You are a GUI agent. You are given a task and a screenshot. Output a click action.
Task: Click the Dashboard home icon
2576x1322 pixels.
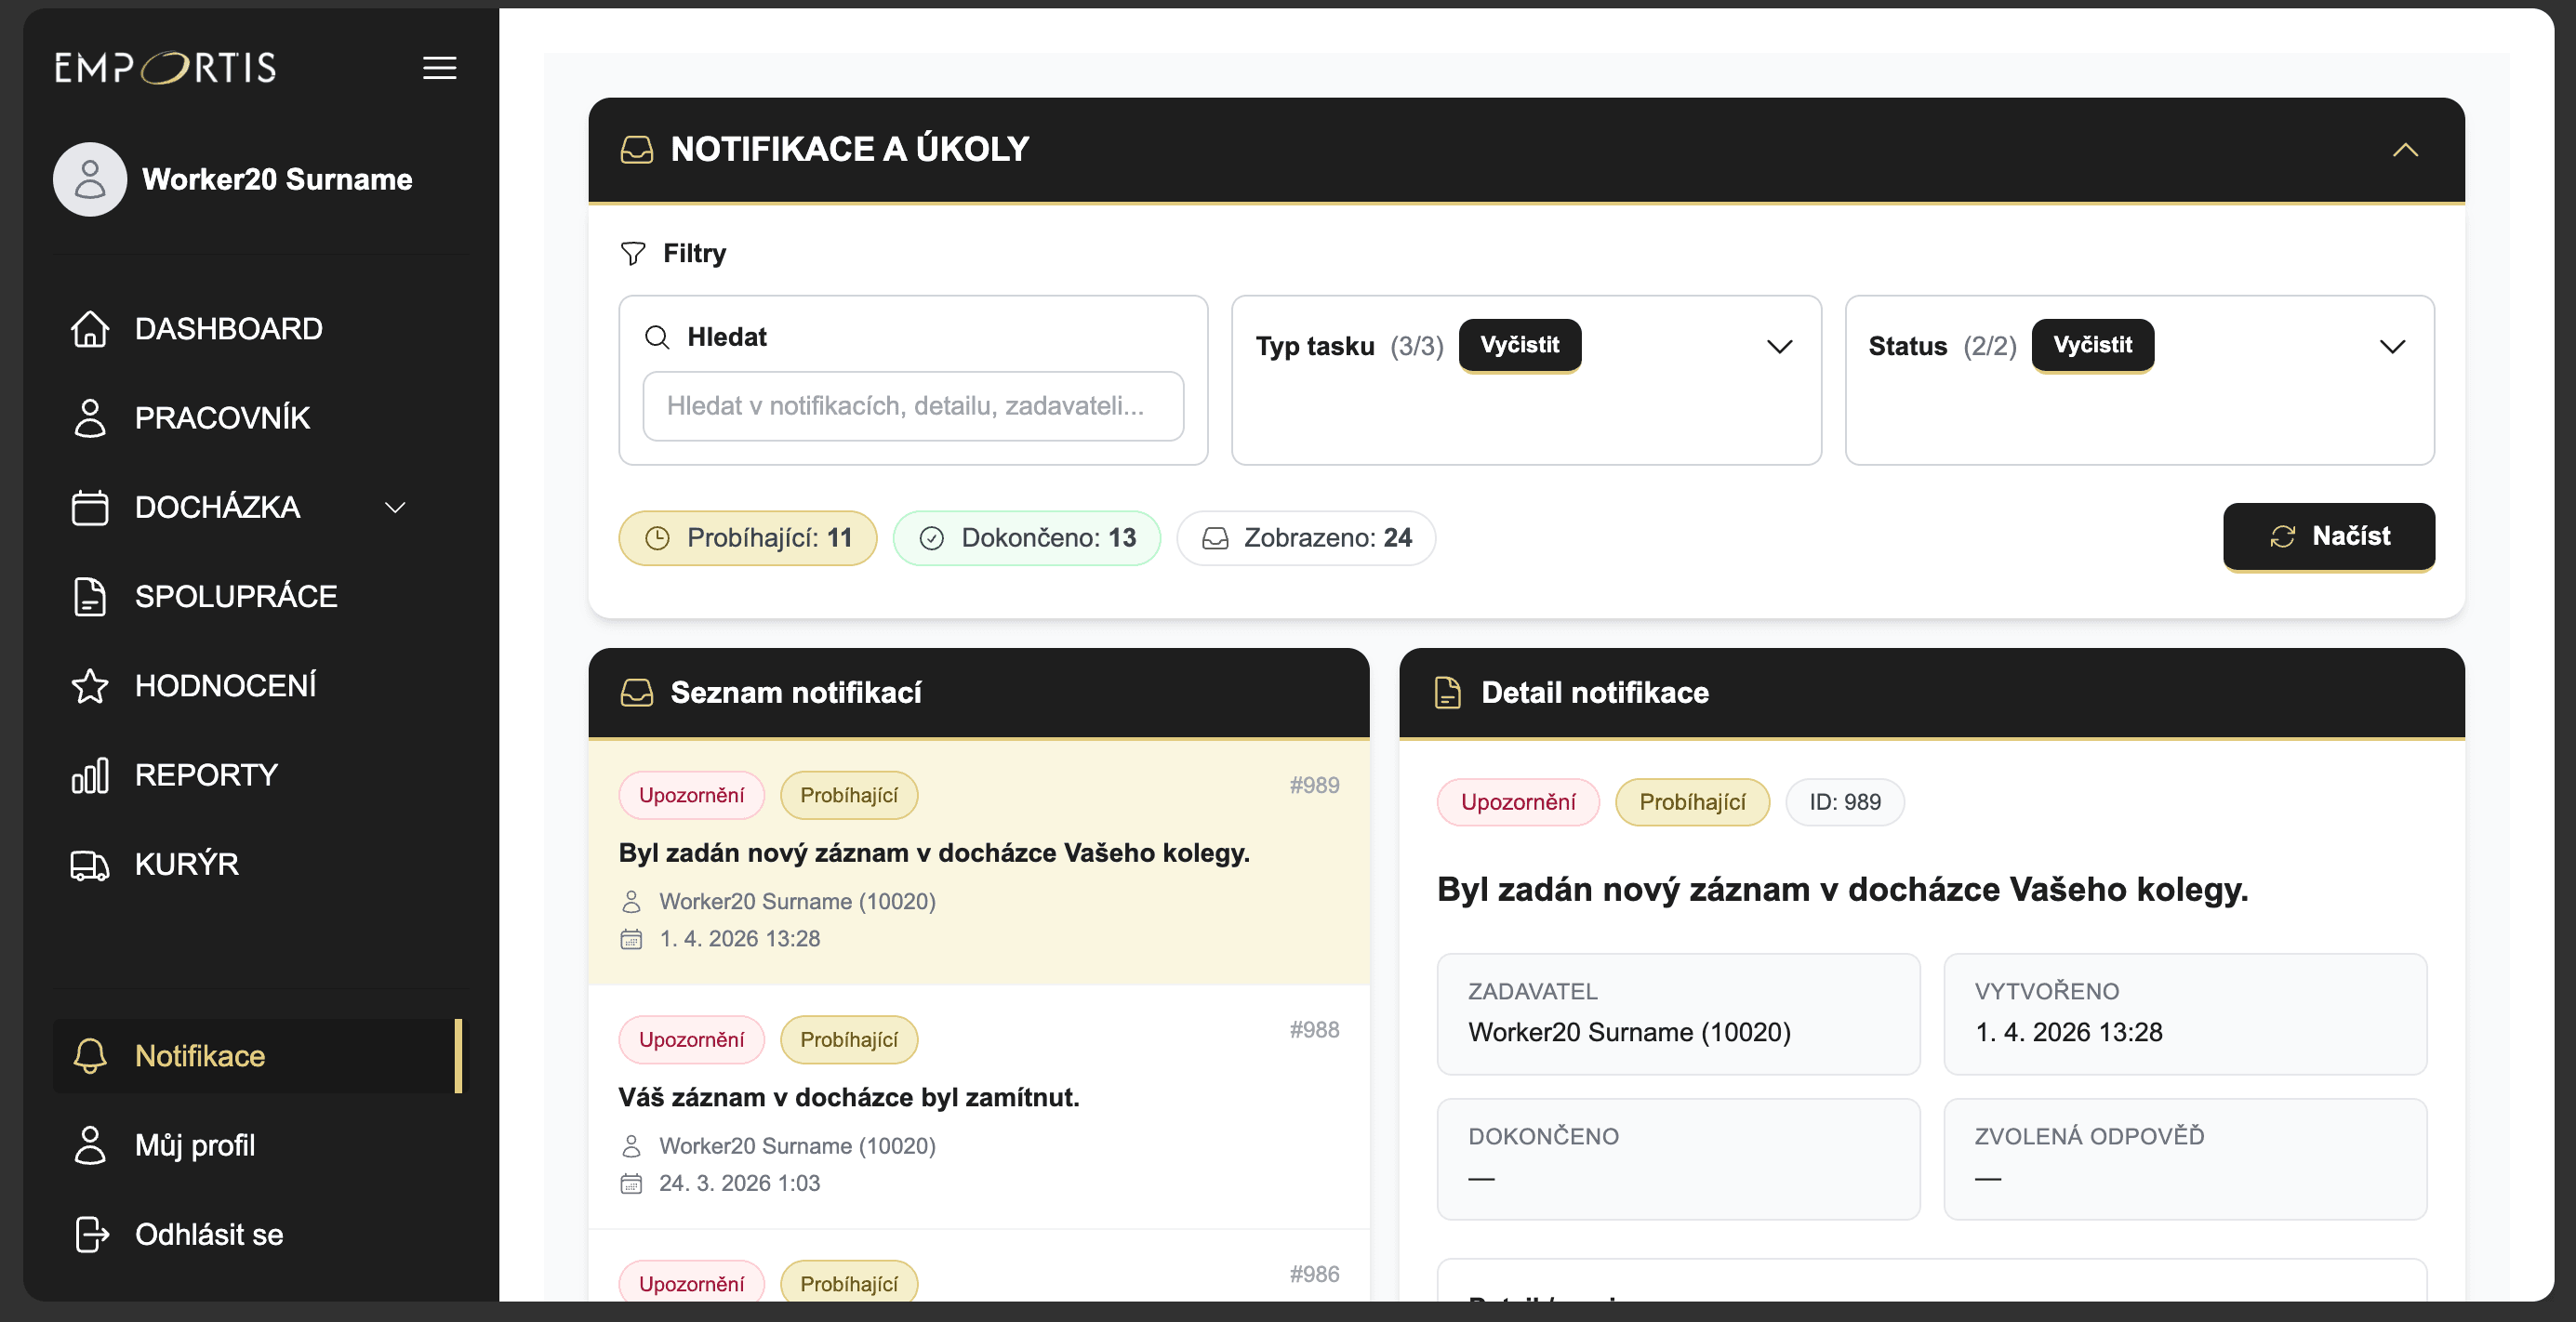(x=90, y=328)
